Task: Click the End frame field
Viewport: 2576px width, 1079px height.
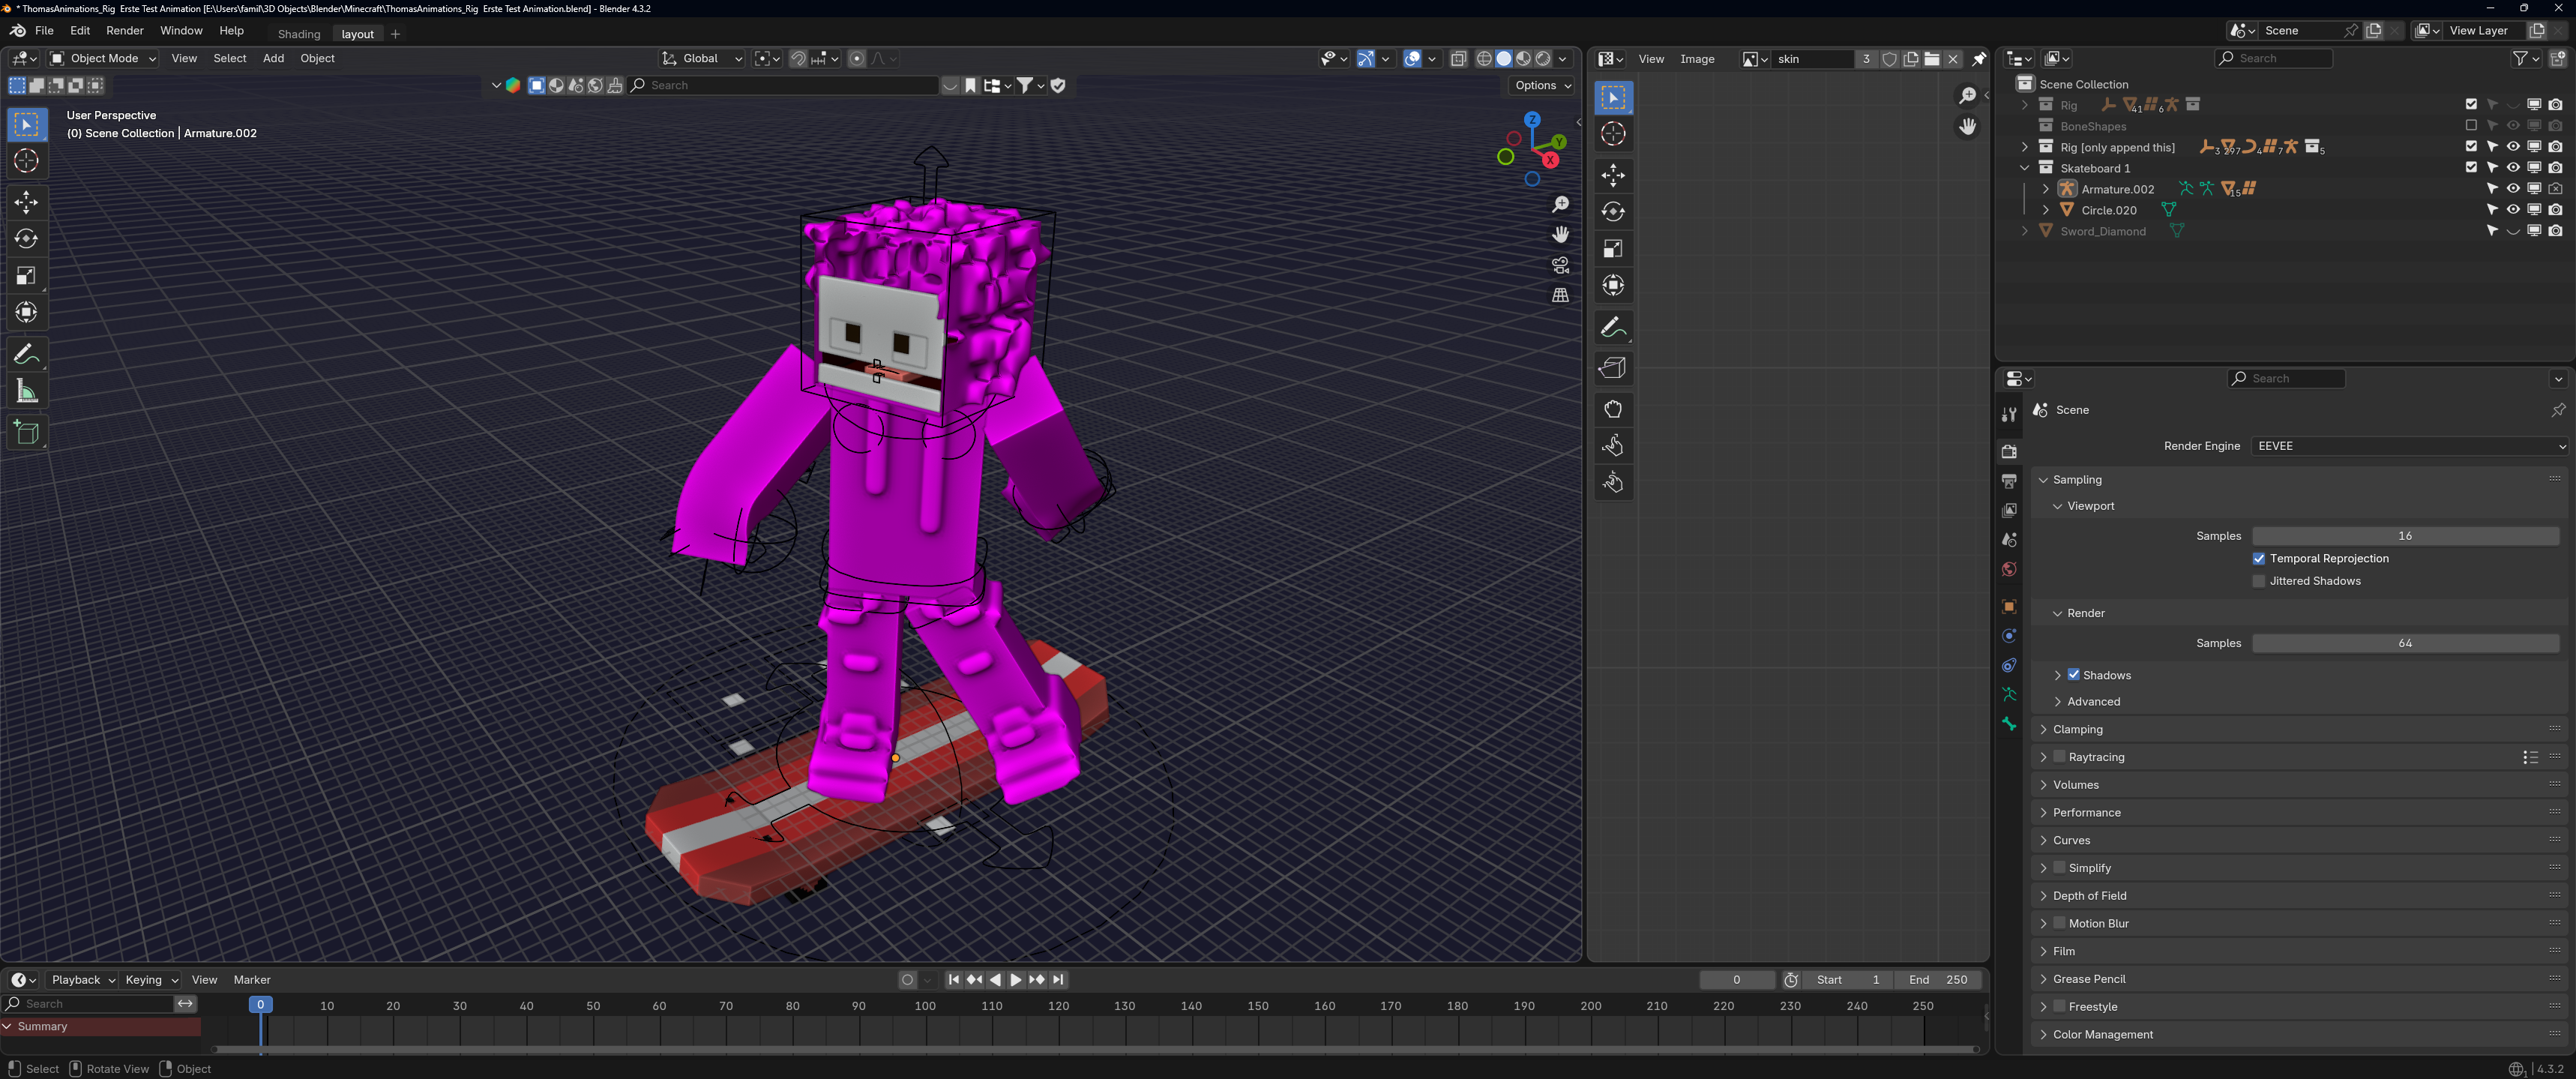Action: tap(1937, 980)
